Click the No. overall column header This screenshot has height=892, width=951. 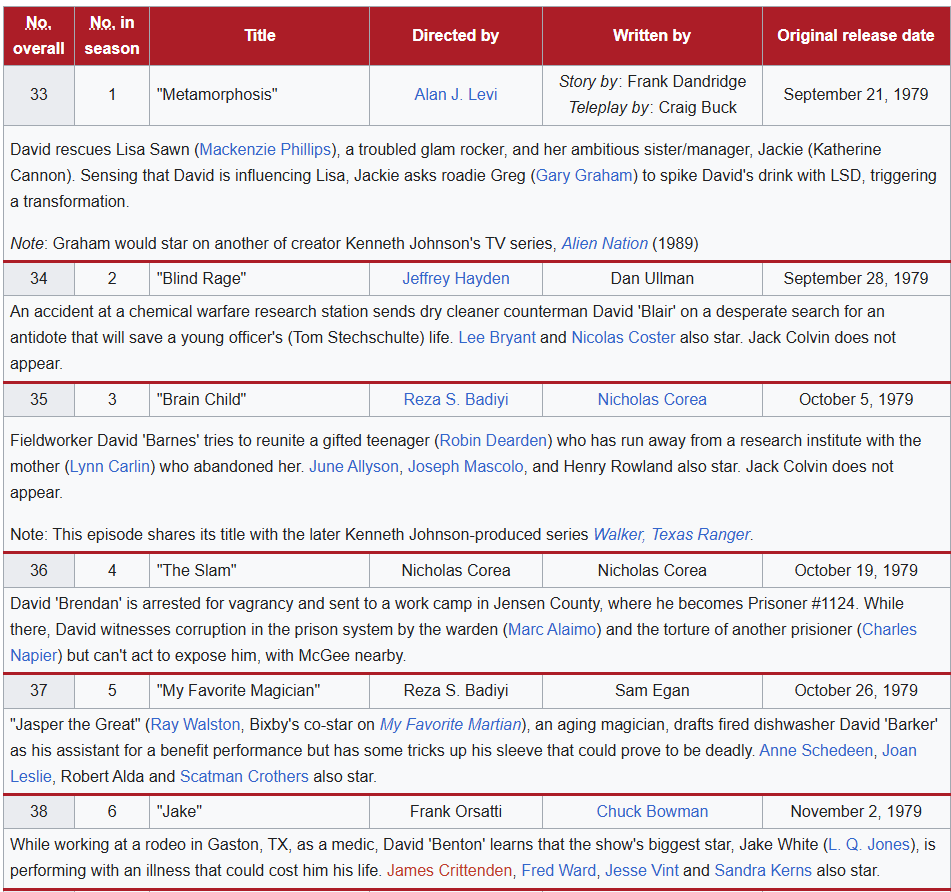tap(39, 36)
